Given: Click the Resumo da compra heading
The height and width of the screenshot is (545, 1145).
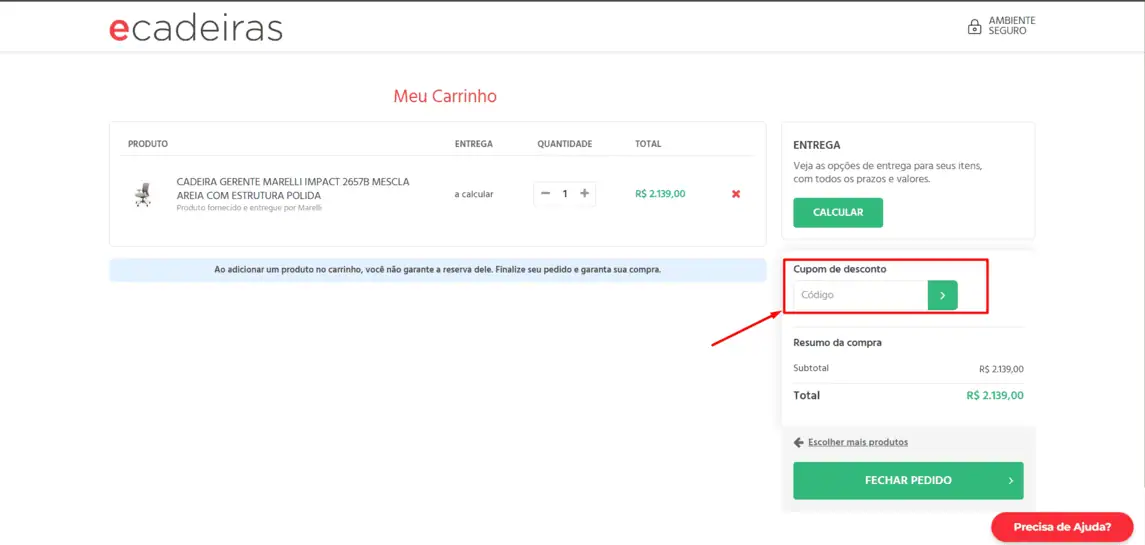Looking at the screenshot, I should pos(837,342).
